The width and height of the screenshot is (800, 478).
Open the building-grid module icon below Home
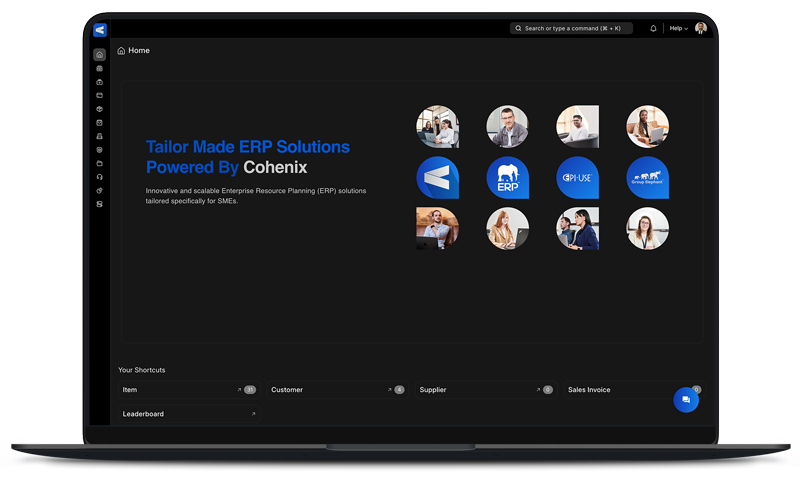(x=99, y=68)
